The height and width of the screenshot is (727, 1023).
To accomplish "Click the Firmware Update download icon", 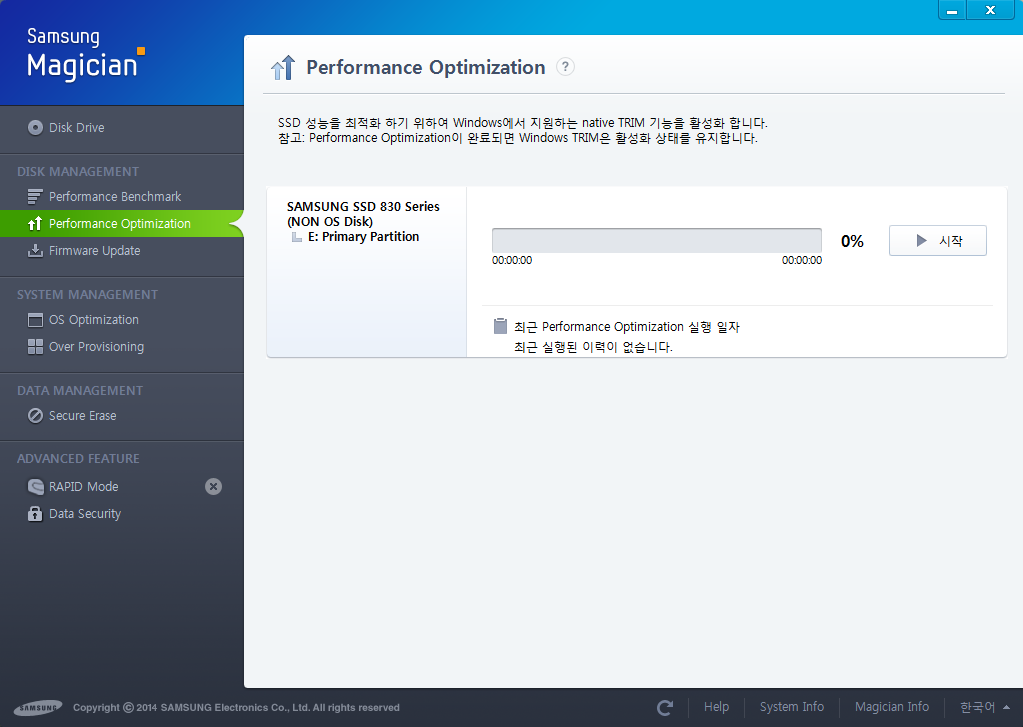I will coord(36,251).
